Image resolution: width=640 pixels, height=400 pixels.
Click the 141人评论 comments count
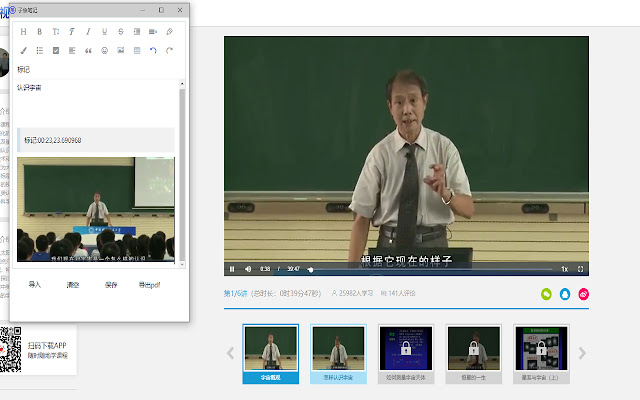(x=398, y=293)
